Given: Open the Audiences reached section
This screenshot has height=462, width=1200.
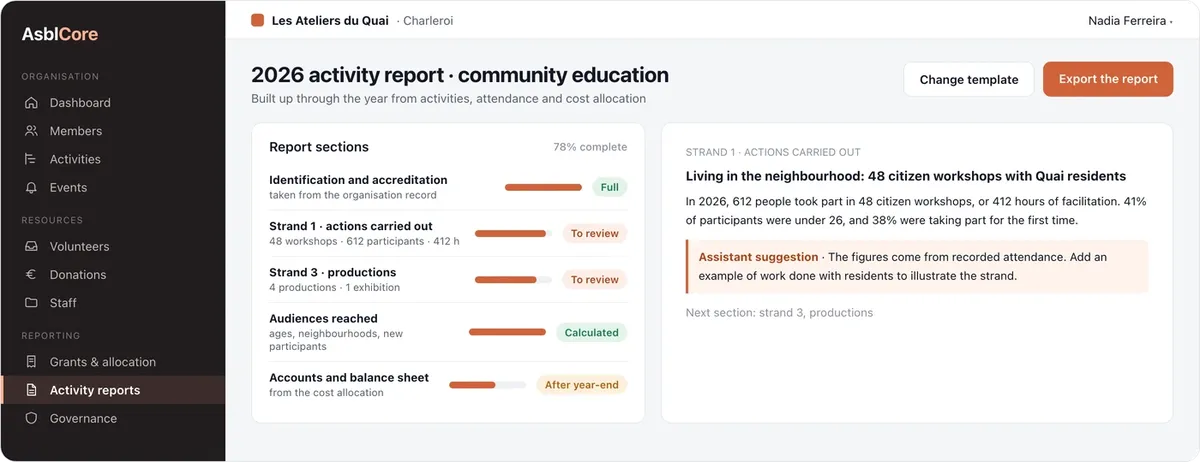Looking at the screenshot, I should (448, 332).
